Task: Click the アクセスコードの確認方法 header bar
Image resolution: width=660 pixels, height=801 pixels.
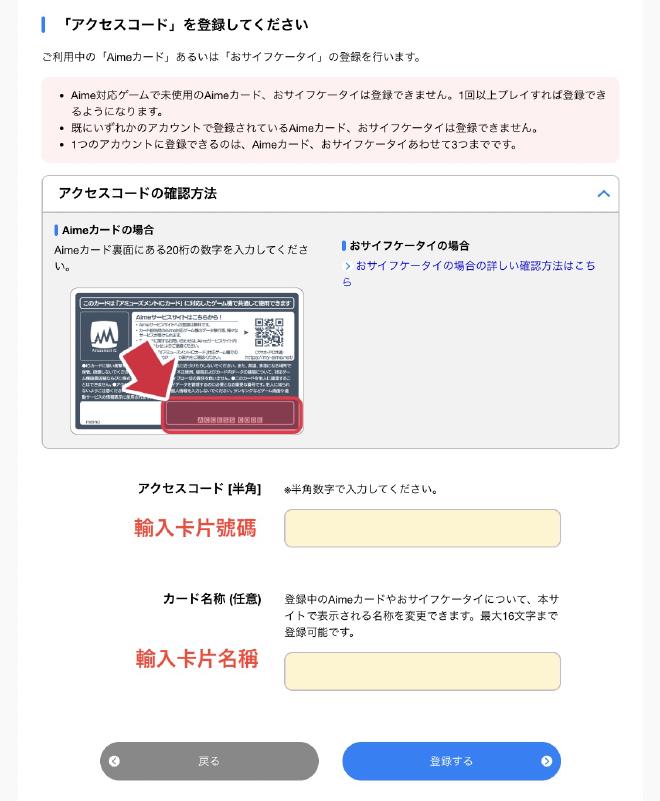Action: coord(330,194)
